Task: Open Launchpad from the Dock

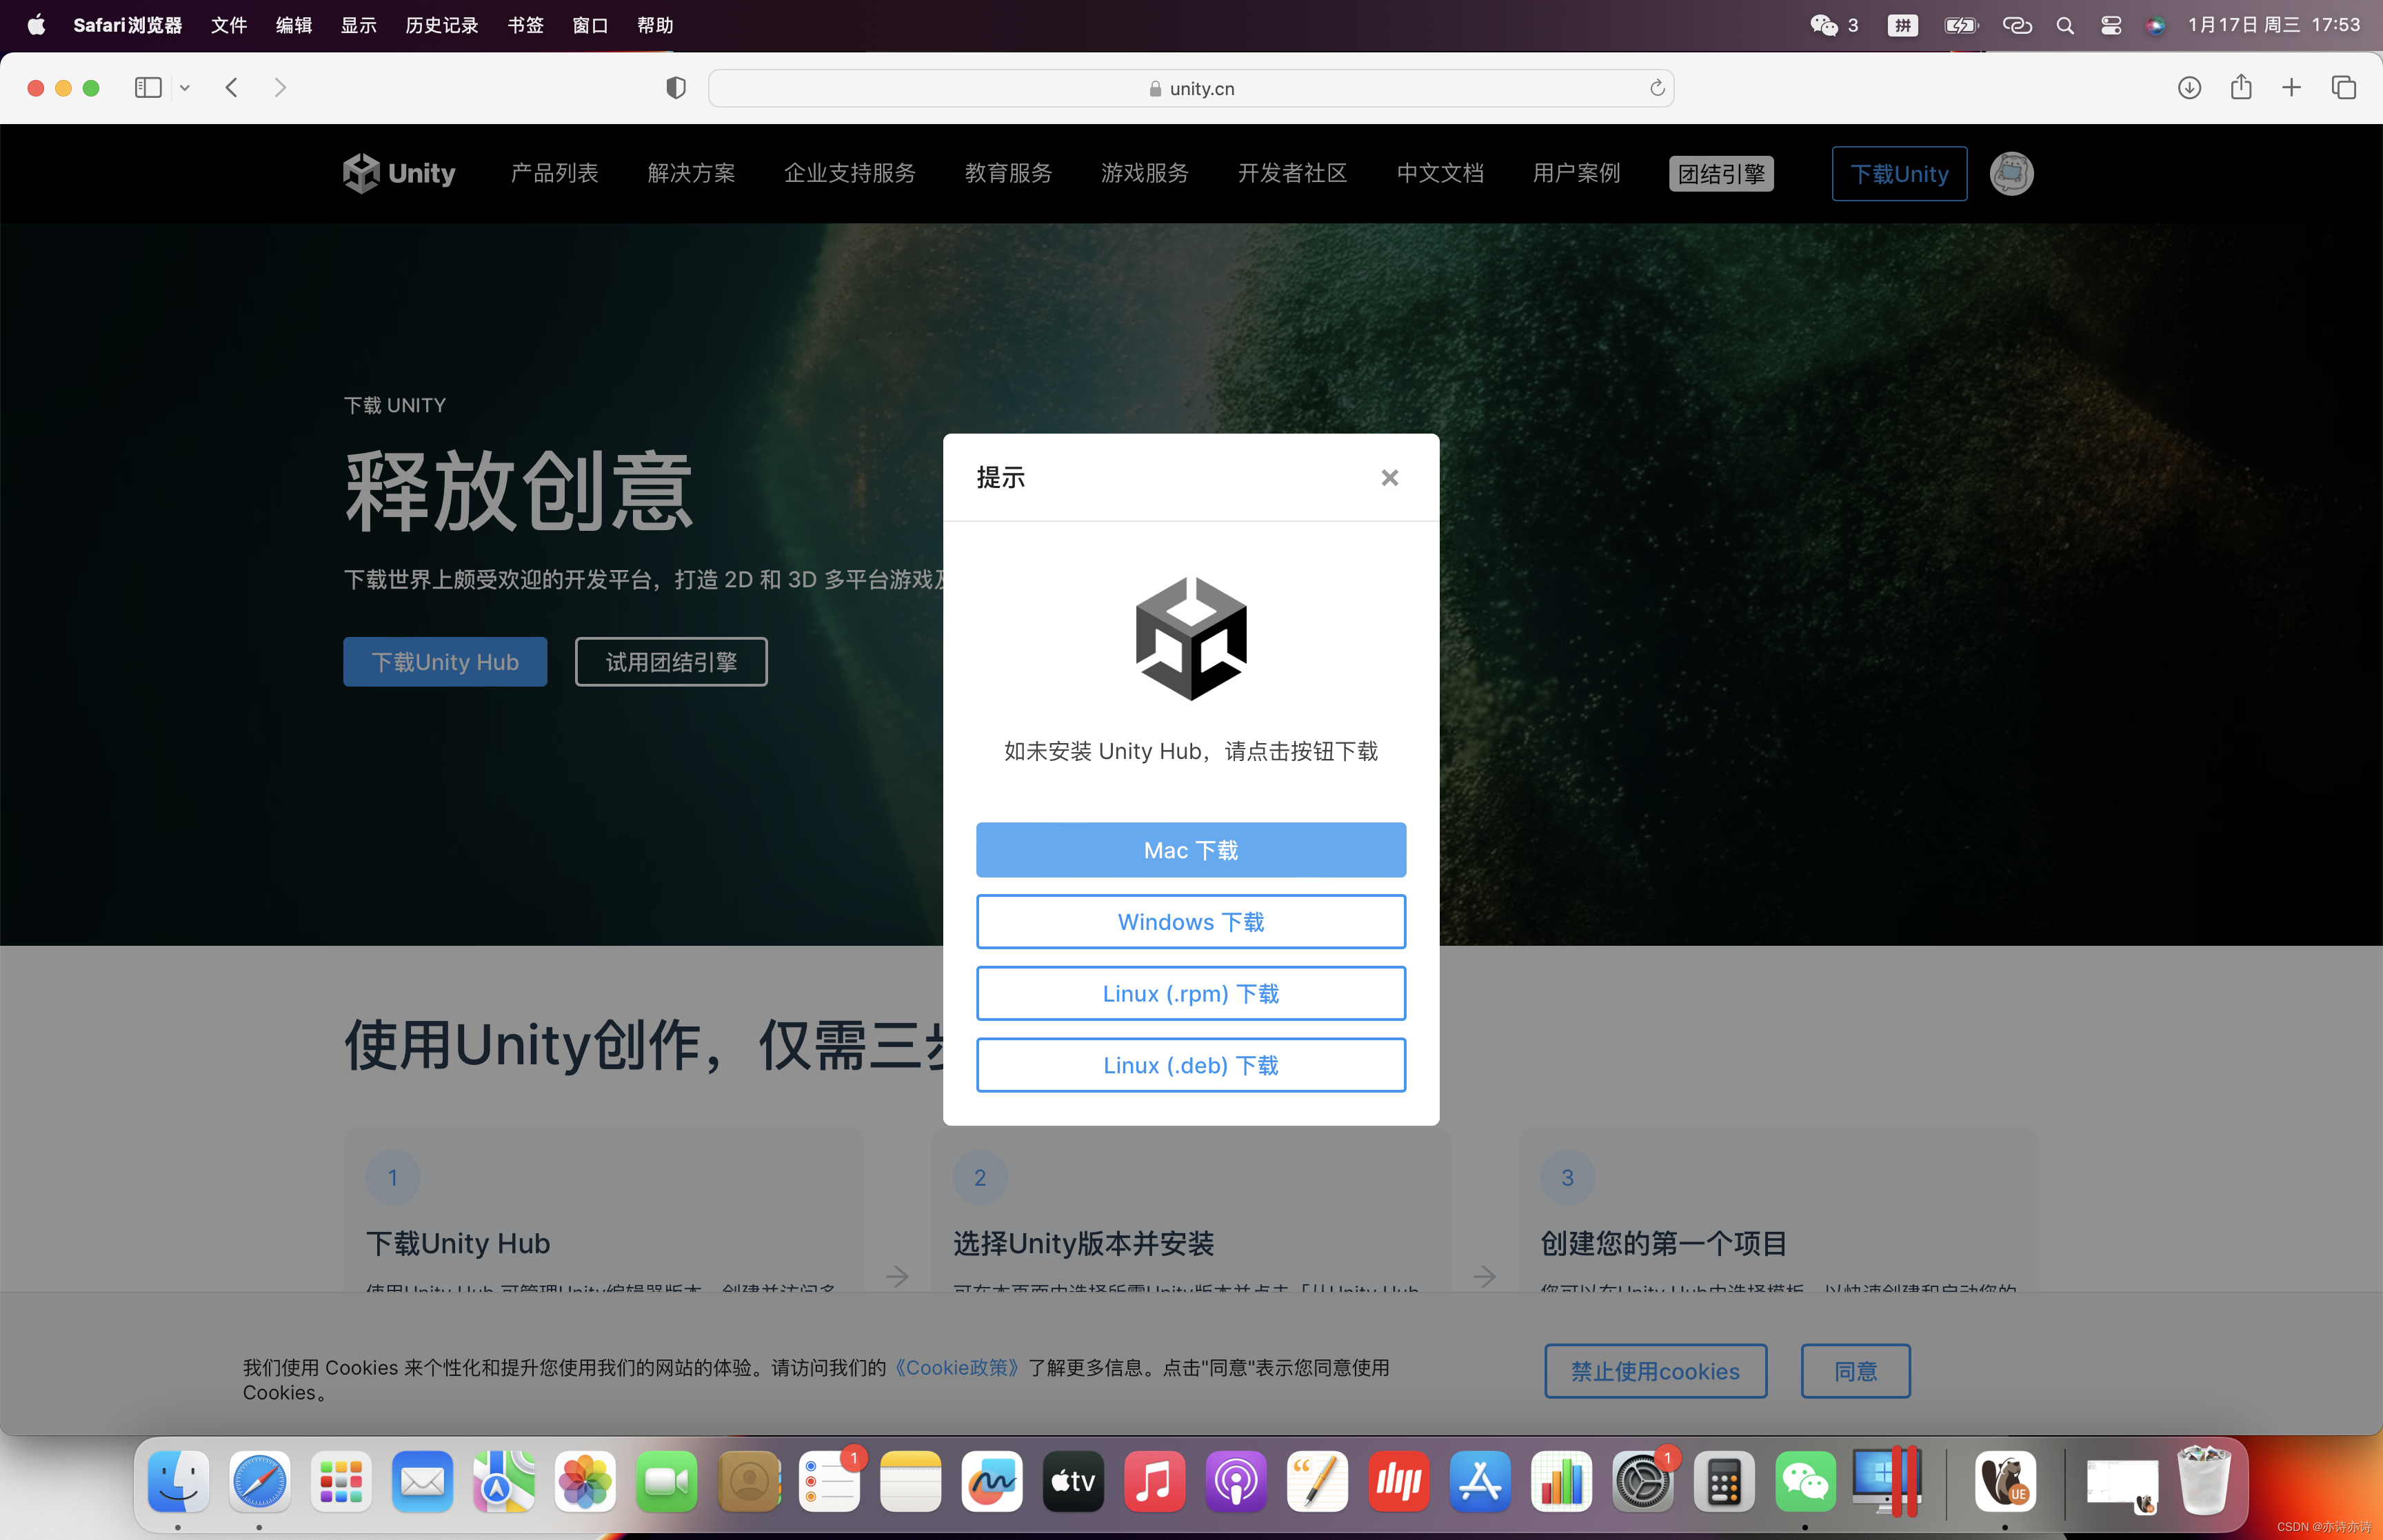Action: point(341,1481)
